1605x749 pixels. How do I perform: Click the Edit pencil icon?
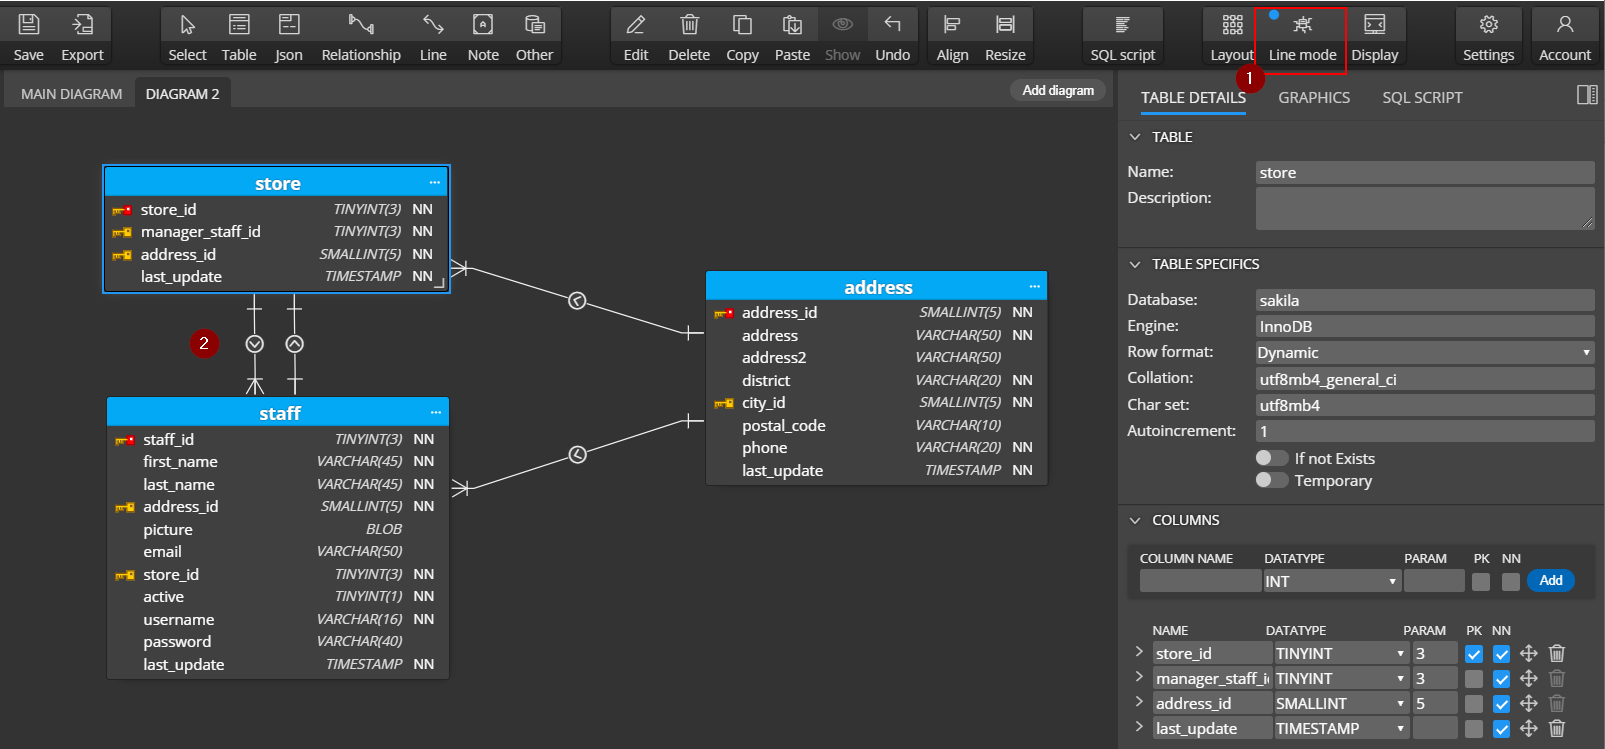tap(636, 25)
